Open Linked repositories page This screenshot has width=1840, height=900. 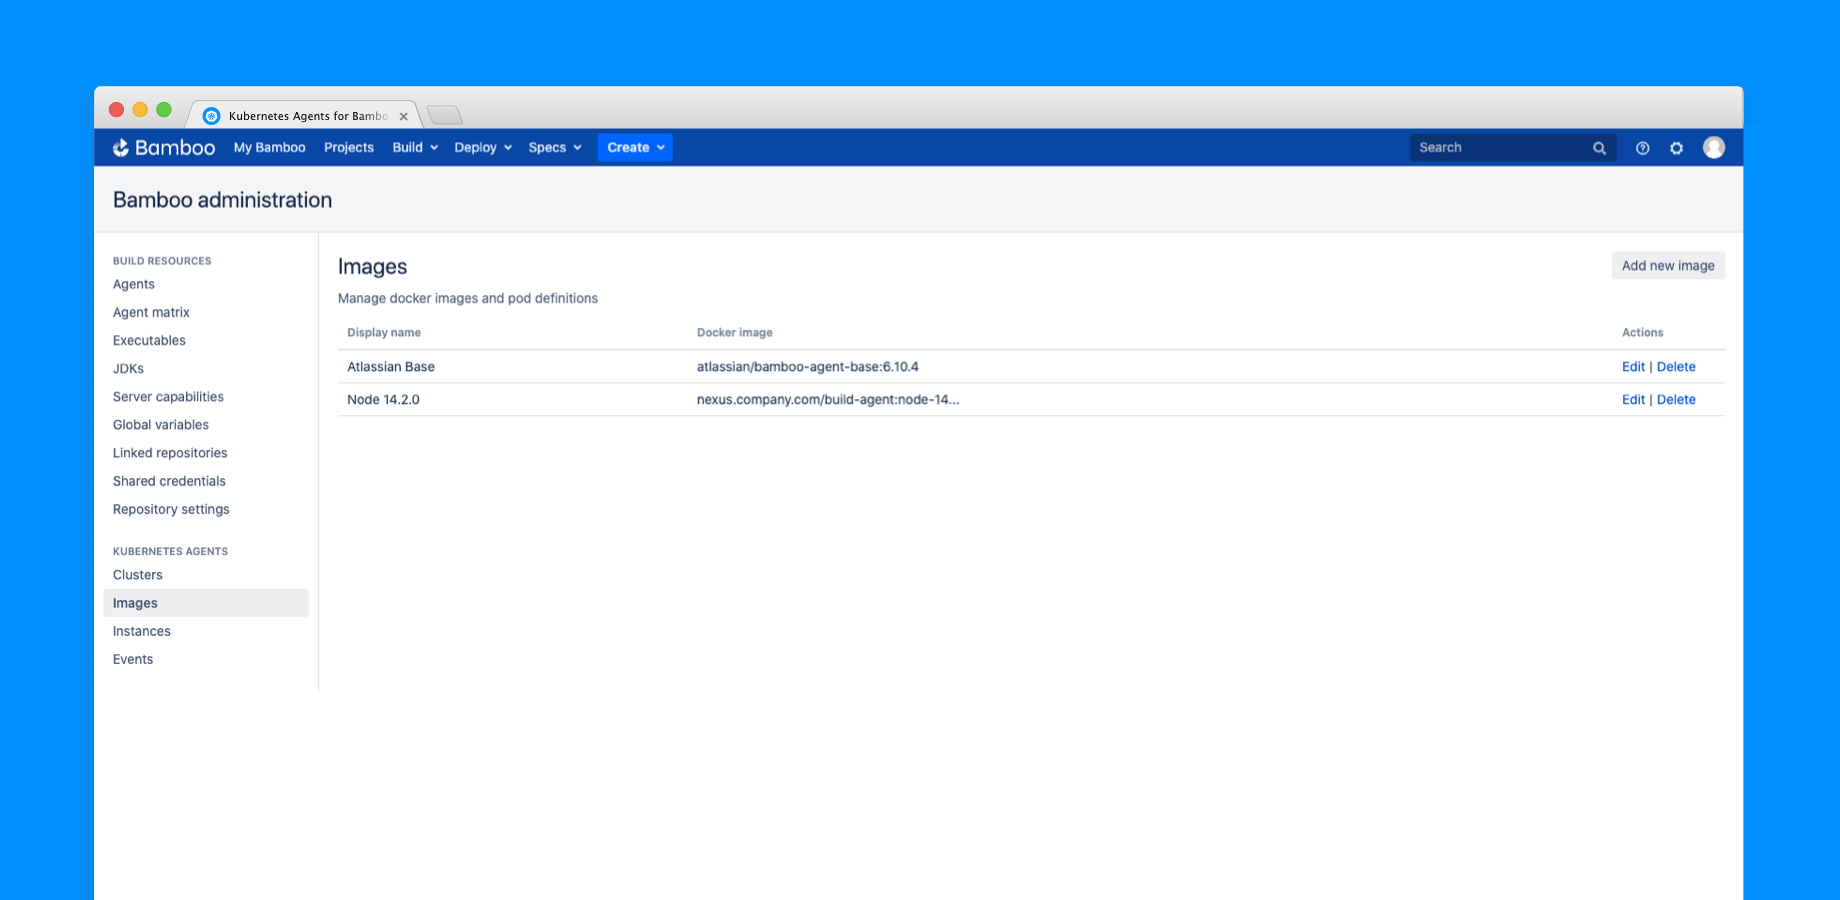point(170,452)
